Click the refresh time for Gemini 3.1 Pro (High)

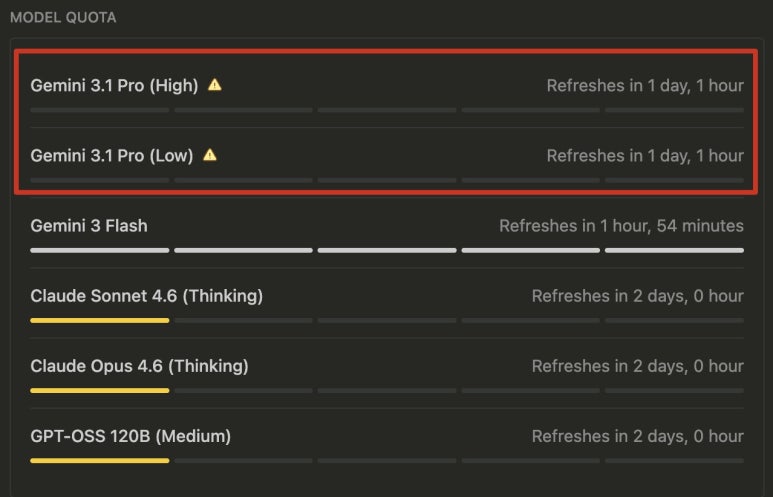pyautogui.click(x=645, y=85)
